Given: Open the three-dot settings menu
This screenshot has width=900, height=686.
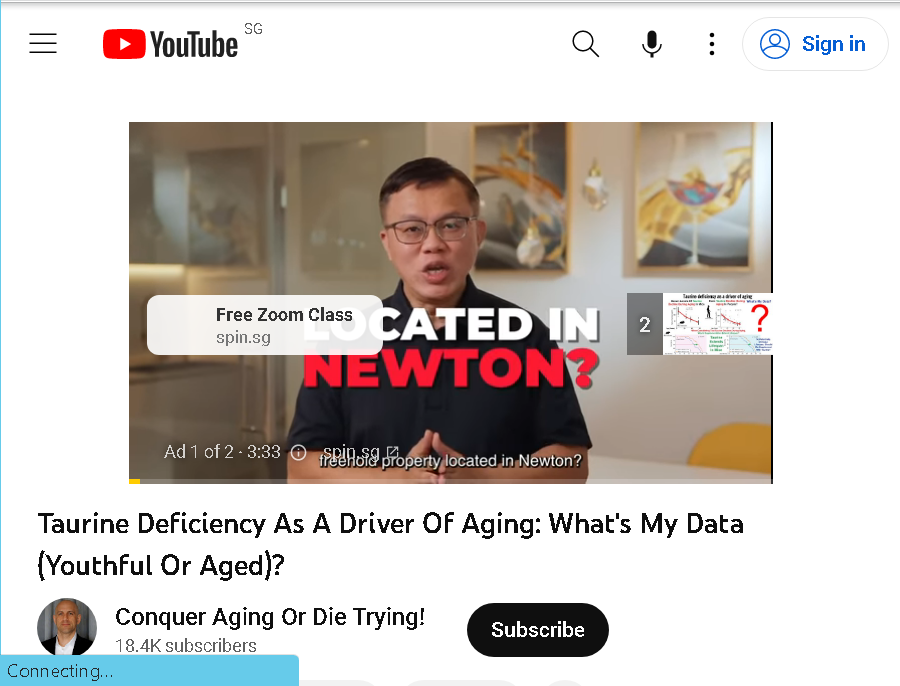Looking at the screenshot, I should (x=712, y=44).
